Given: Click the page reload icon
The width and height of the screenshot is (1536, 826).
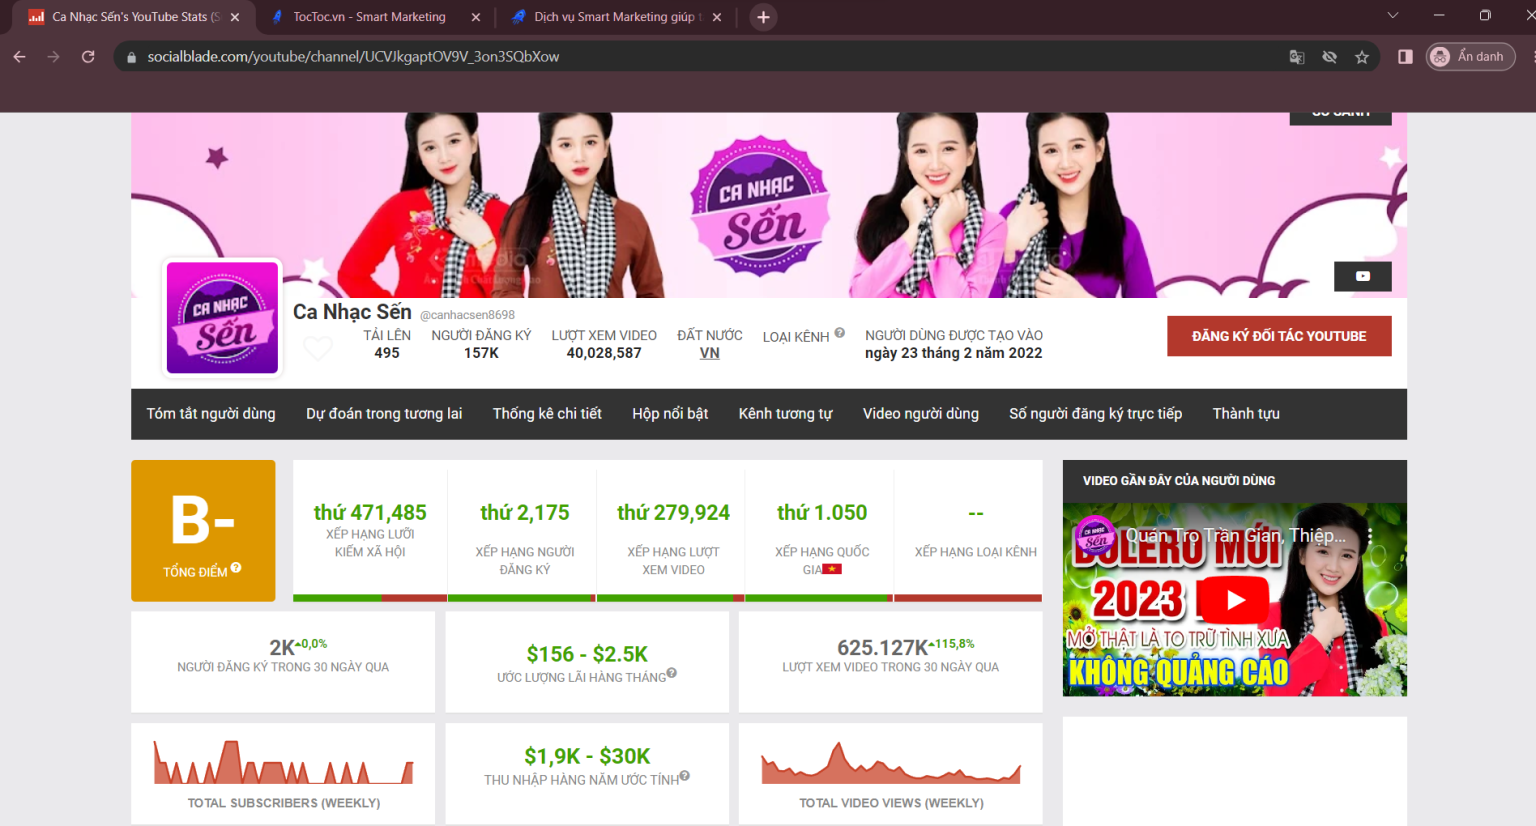Looking at the screenshot, I should (88, 57).
